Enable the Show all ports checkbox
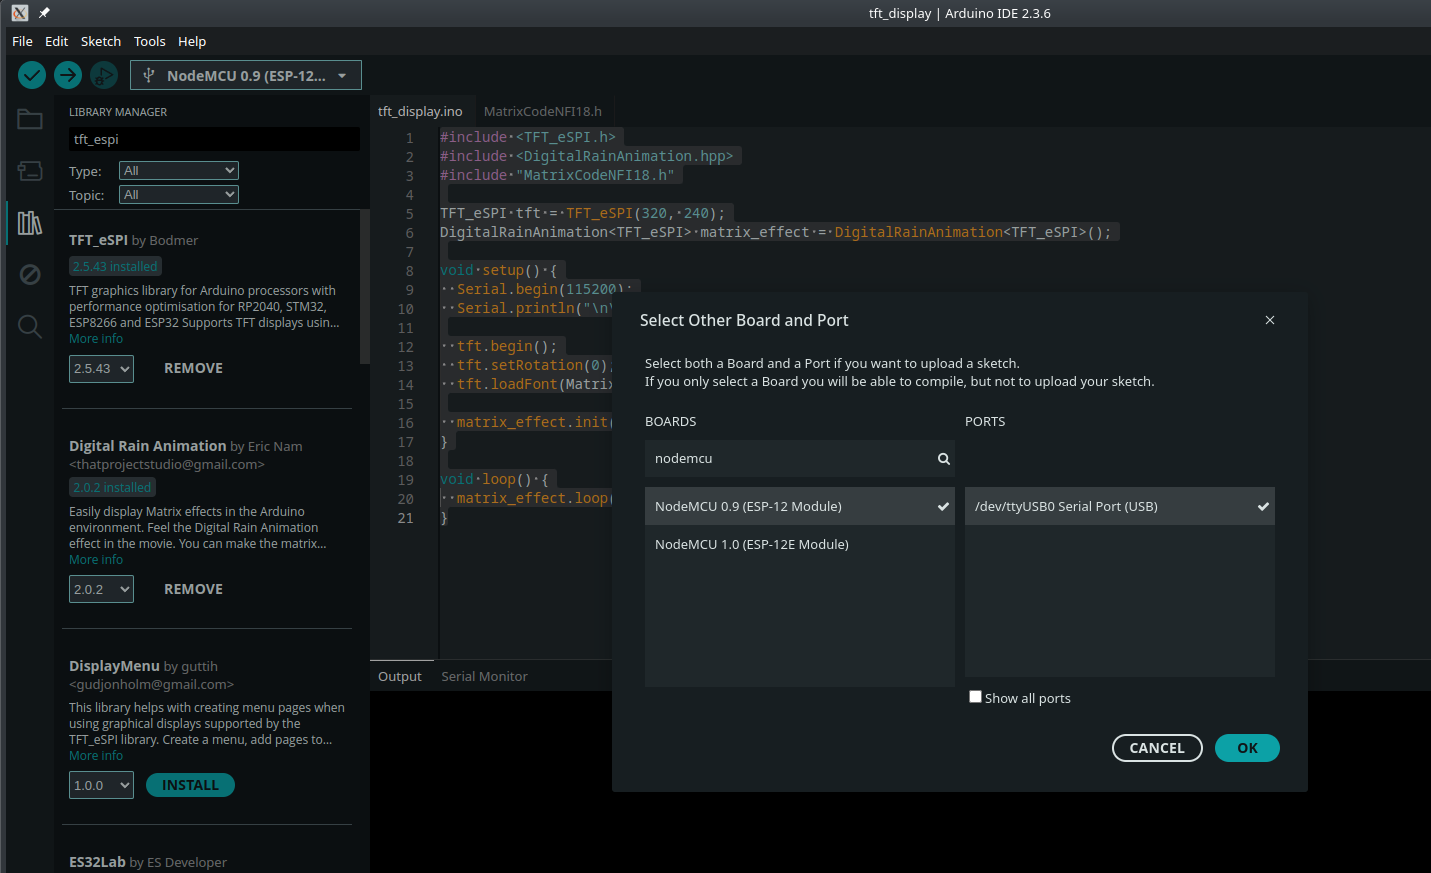Image resolution: width=1431 pixels, height=873 pixels. (975, 697)
